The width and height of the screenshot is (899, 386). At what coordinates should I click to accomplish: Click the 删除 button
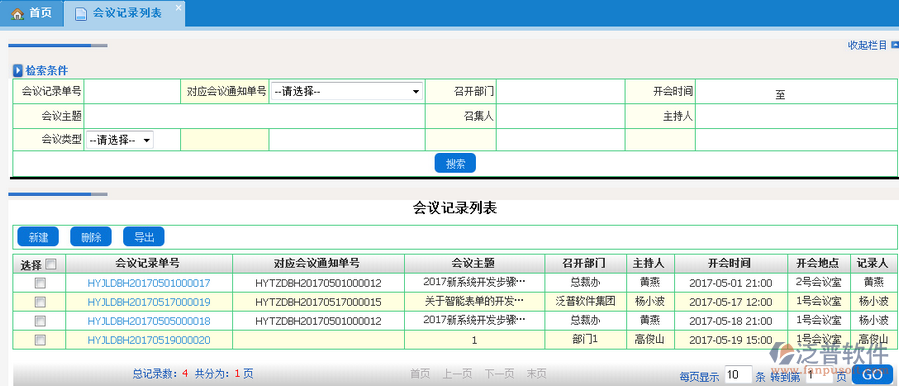pyautogui.click(x=91, y=237)
